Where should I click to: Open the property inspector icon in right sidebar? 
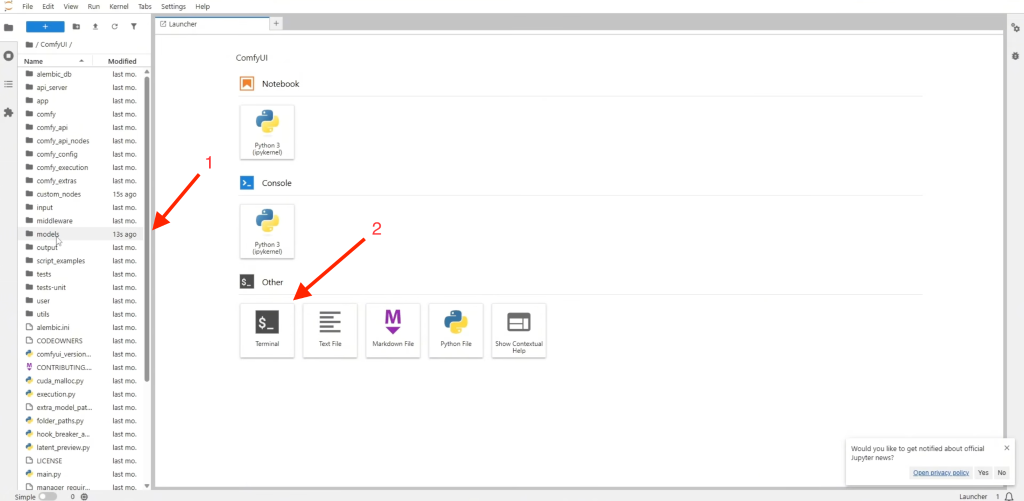(1015, 27)
